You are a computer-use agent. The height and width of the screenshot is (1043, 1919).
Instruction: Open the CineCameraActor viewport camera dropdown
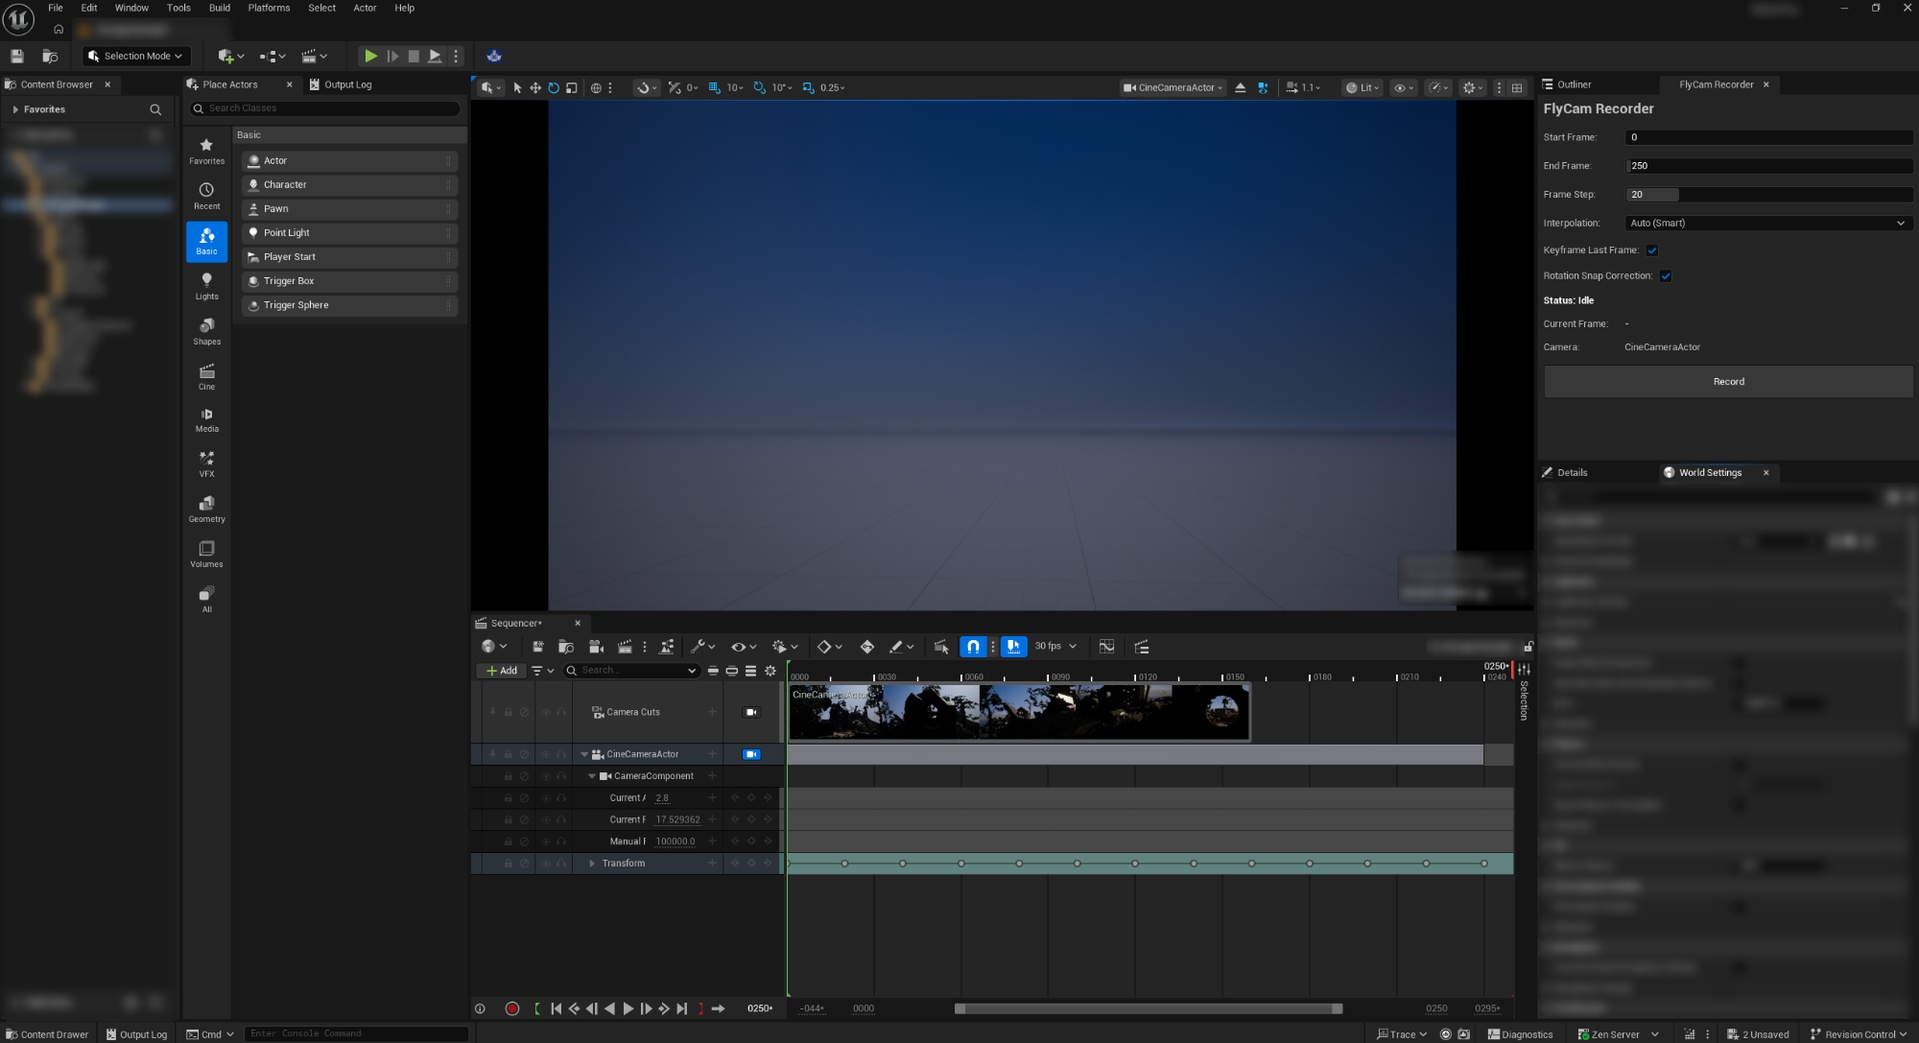pos(1172,87)
